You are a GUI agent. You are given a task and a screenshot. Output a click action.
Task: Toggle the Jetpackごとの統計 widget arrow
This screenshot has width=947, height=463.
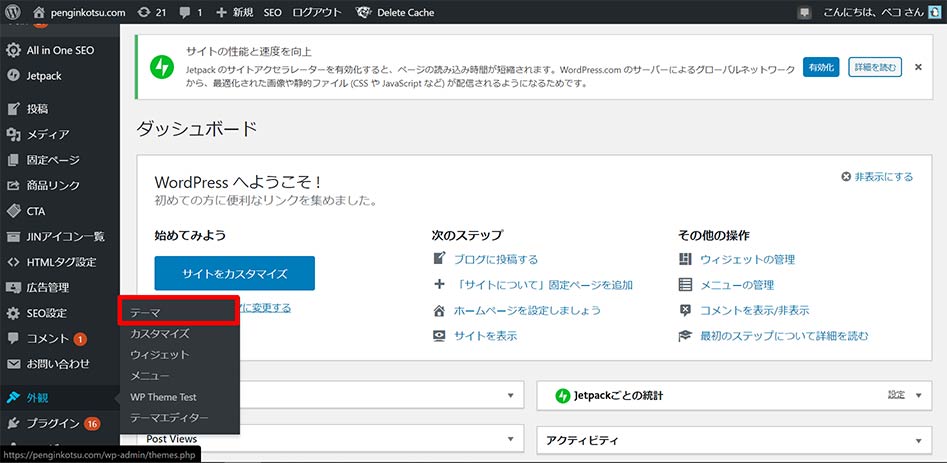coord(919,396)
